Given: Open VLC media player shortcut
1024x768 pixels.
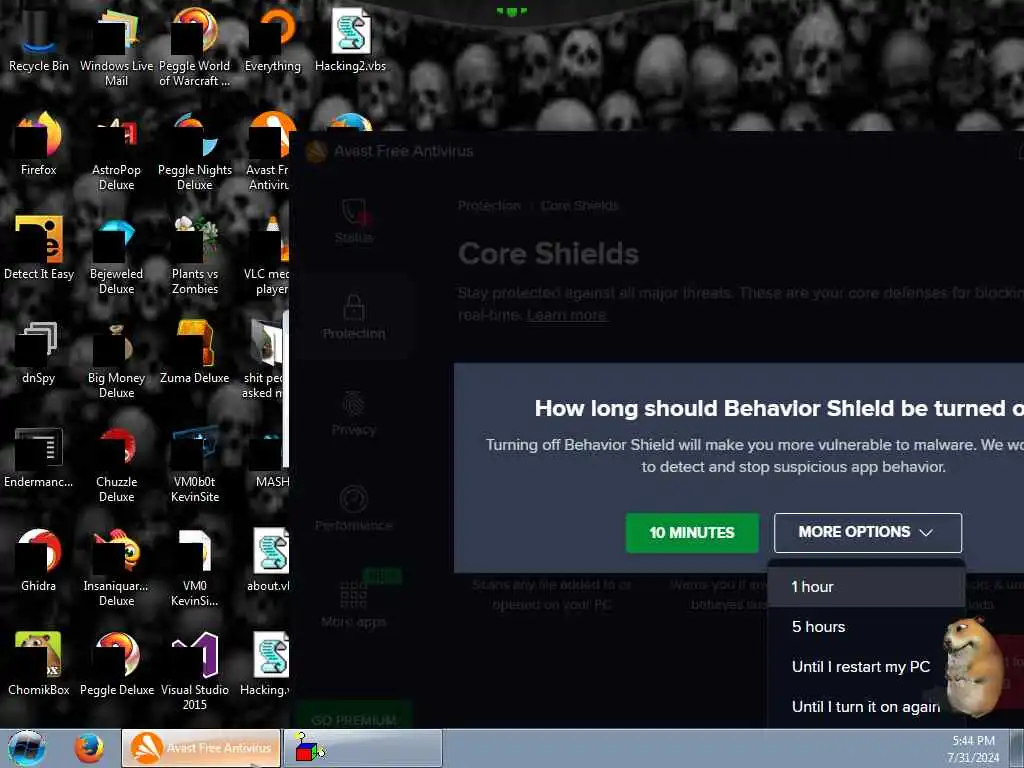Looking at the screenshot, I should click(267, 255).
